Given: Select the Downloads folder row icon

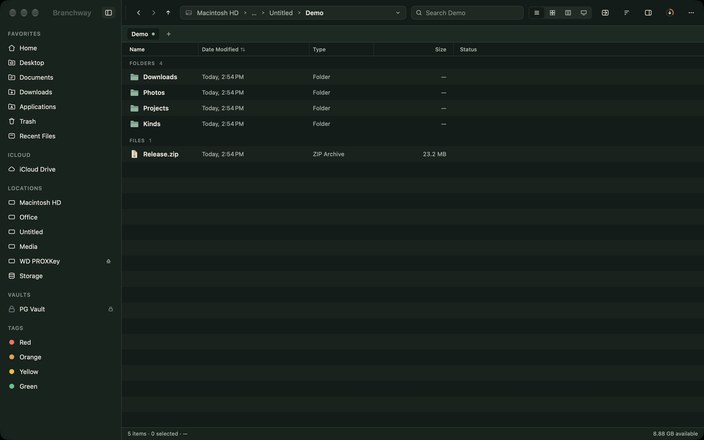Looking at the screenshot, I should coord(134,77).
